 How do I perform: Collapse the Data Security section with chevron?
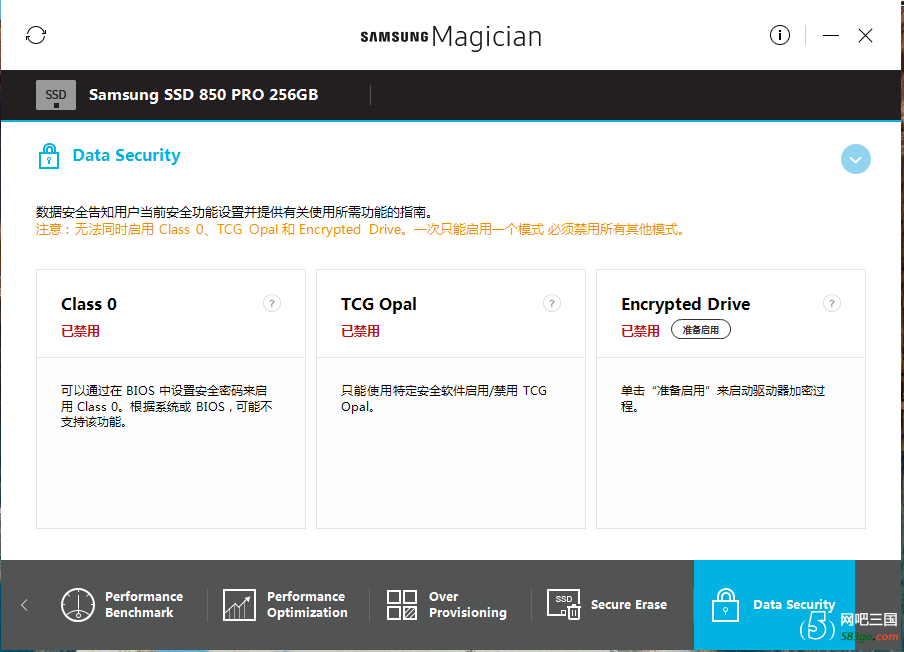856,159
